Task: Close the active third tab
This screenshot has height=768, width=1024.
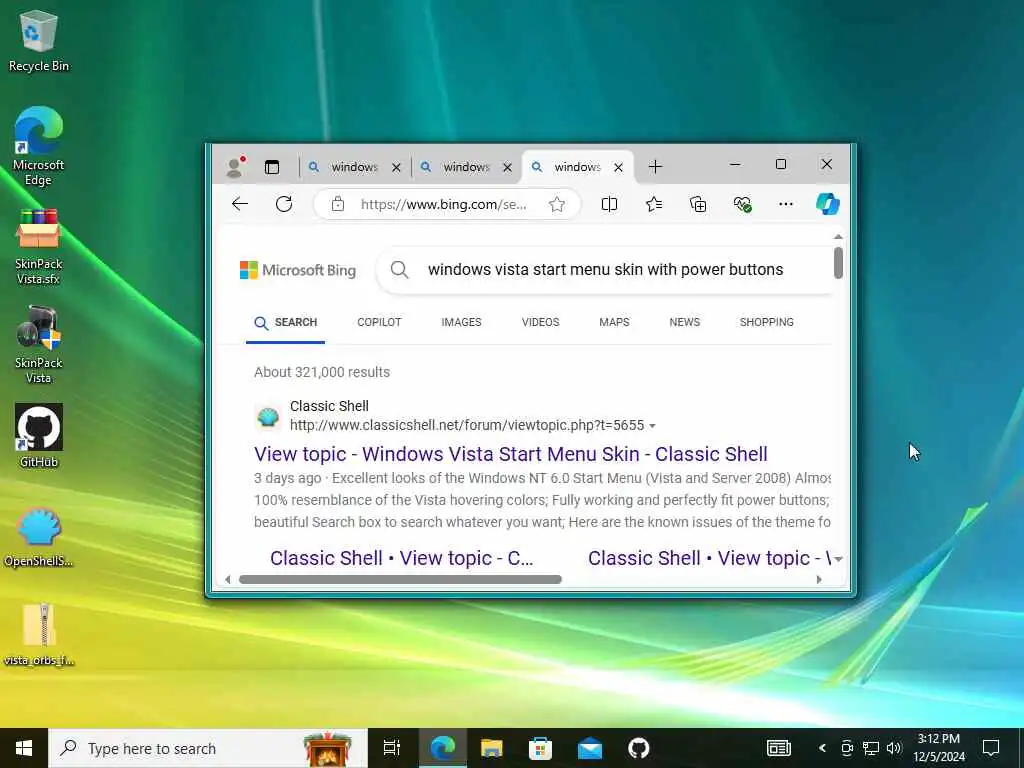Action: pos(618,168)
